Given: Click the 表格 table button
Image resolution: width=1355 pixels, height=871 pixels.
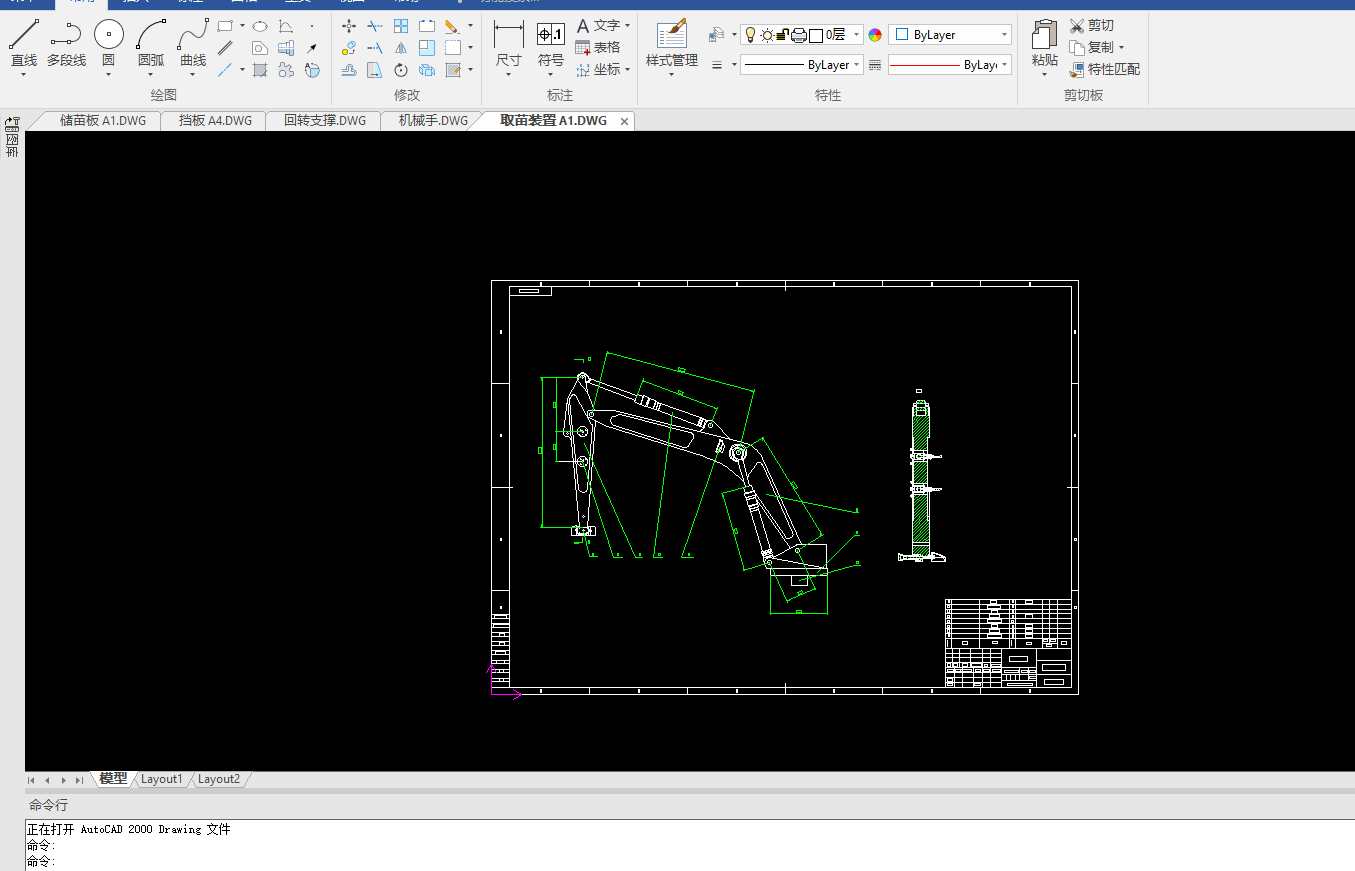Looking at the screenshot, I should 598,47.
